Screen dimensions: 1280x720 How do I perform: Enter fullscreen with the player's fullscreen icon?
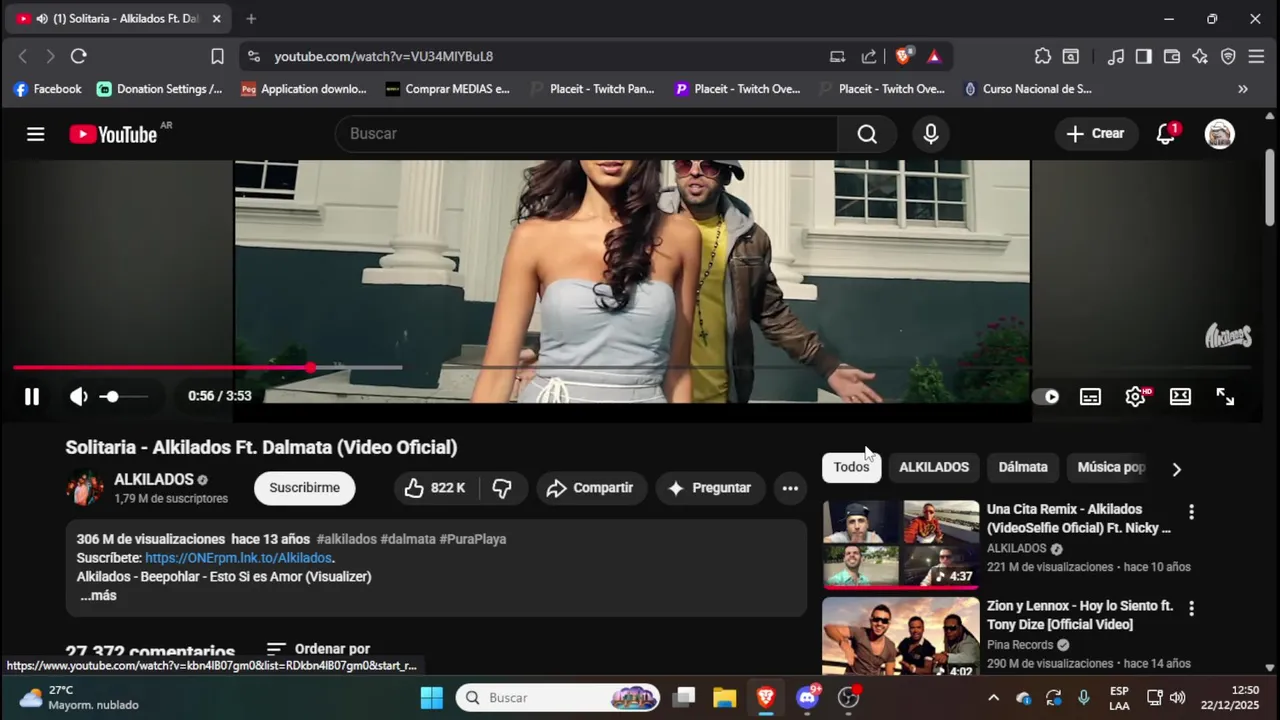1225,397
